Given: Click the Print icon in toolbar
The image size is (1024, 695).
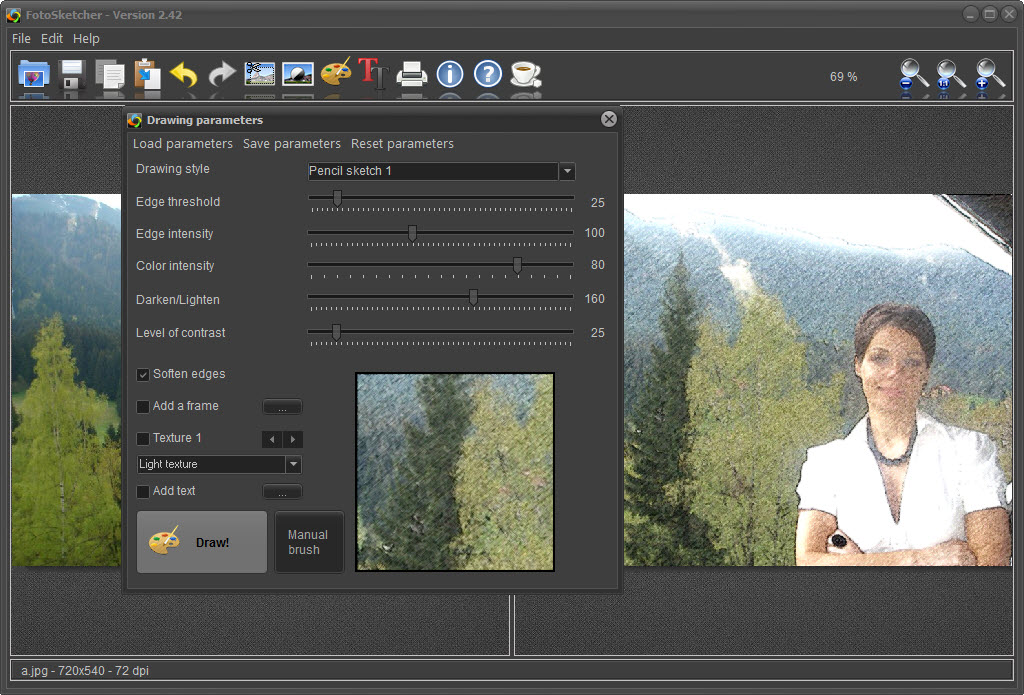Looking at the screenshot, I should pos(412,74).
